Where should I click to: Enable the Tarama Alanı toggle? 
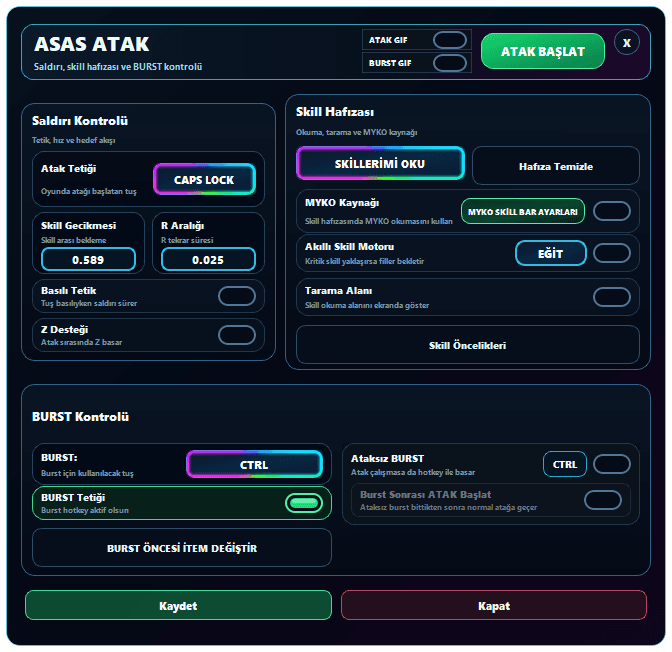click(612, 297)
